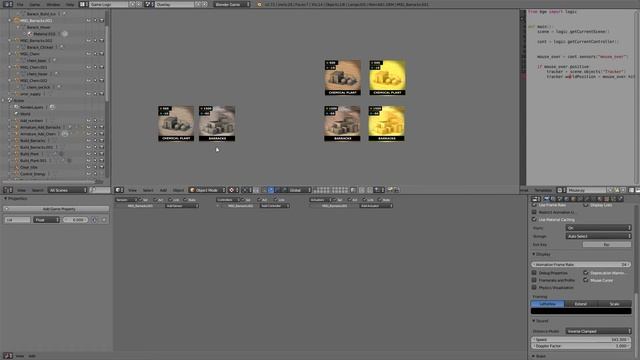Click the MSG_Barracks.001 object icon in outliner
This screenshot has height=360, width=640.
[17, 20]
